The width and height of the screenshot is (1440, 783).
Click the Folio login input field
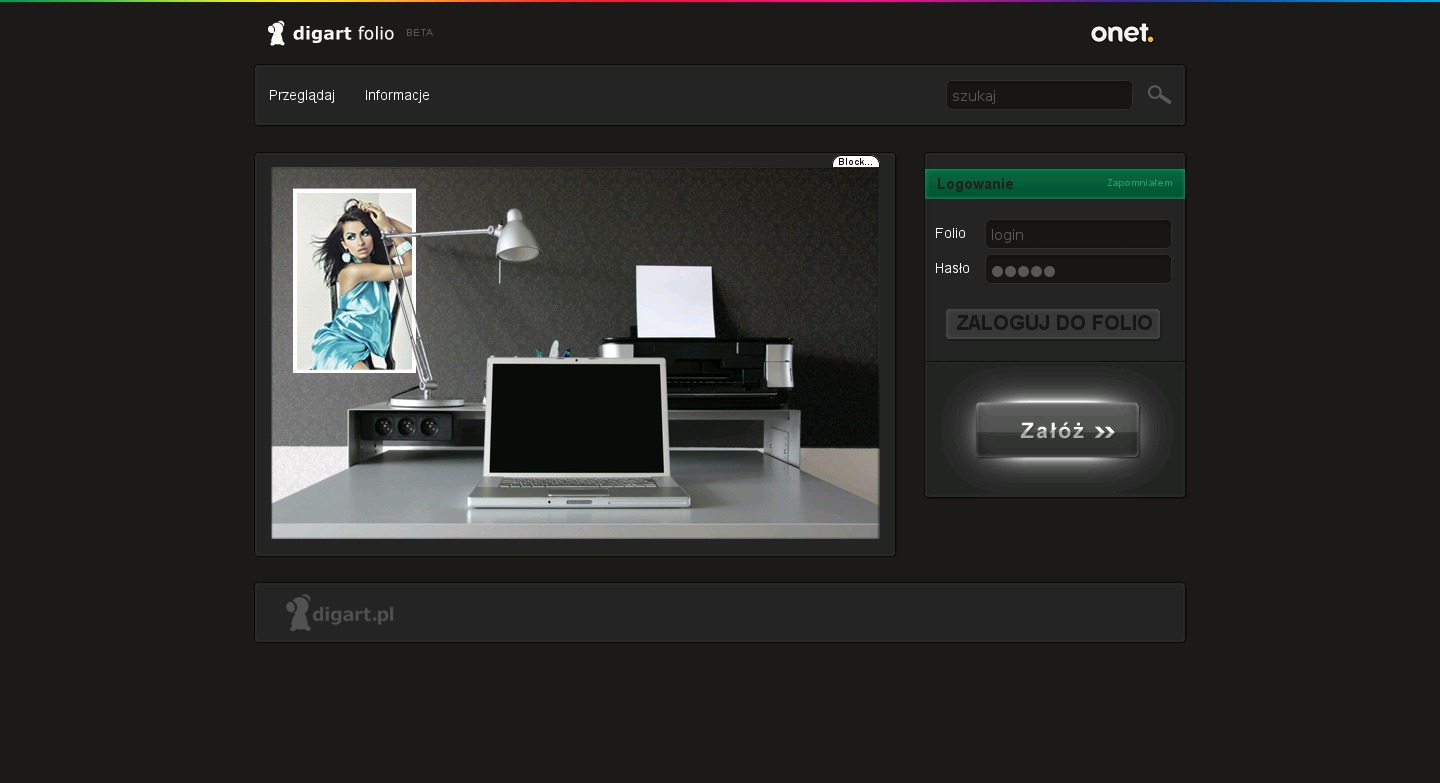1077,234
